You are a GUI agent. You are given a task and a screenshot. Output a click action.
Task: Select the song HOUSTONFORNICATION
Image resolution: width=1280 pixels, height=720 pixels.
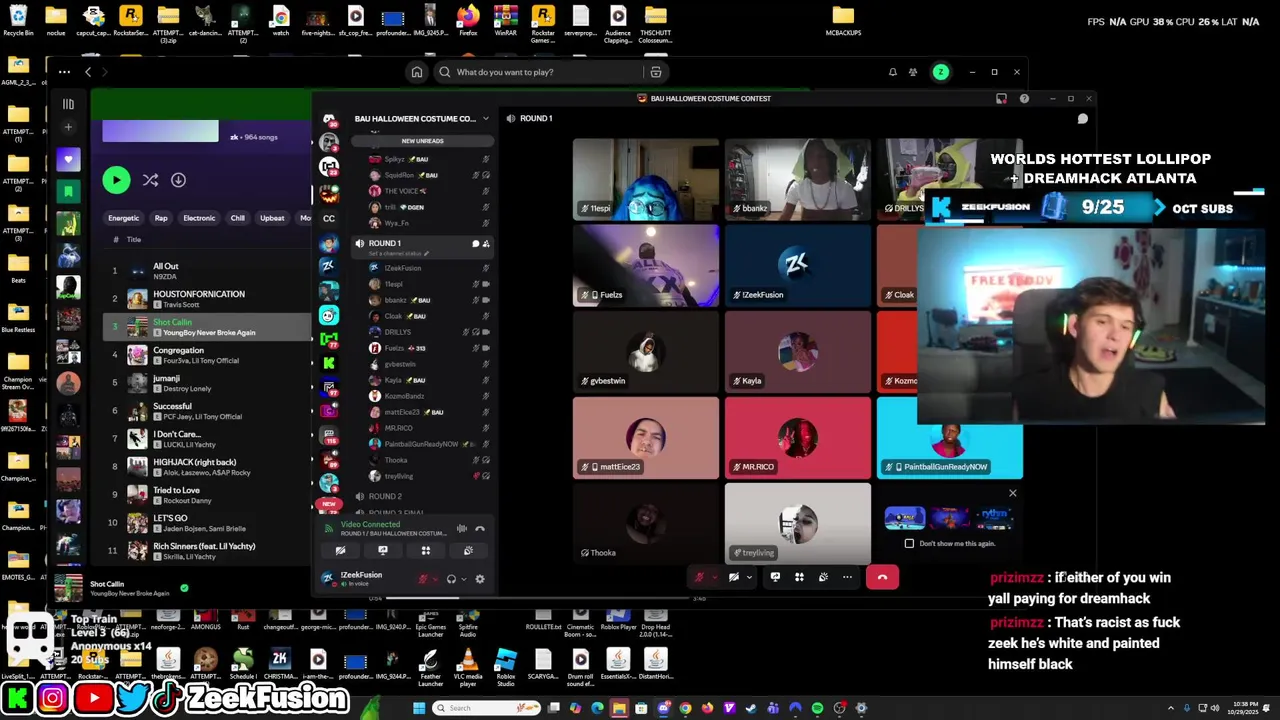coord(199,294)
